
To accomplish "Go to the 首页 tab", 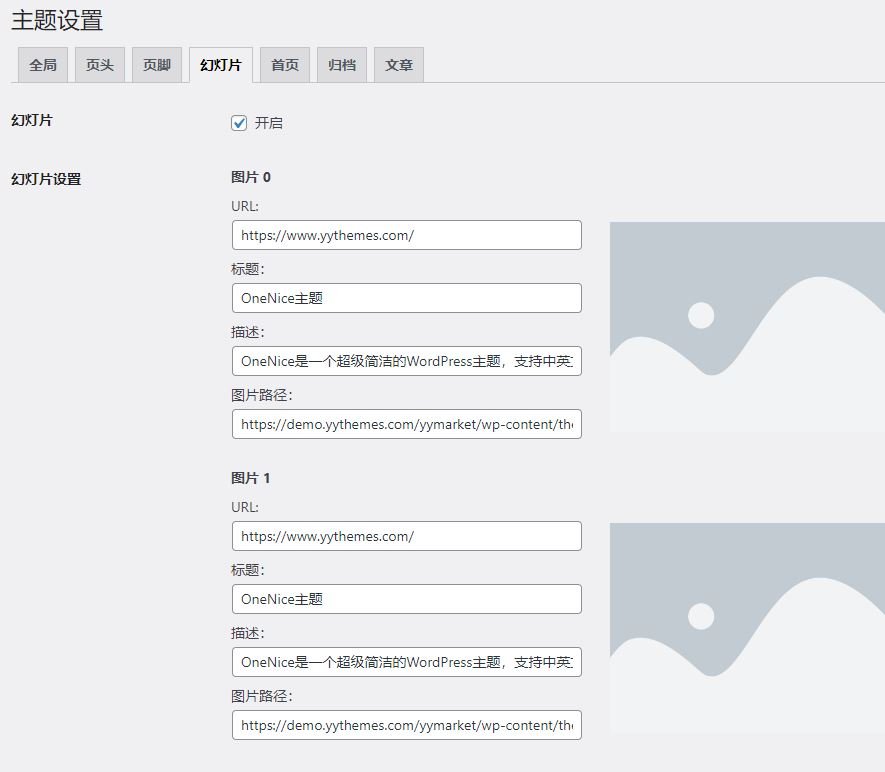I will 285,65.
